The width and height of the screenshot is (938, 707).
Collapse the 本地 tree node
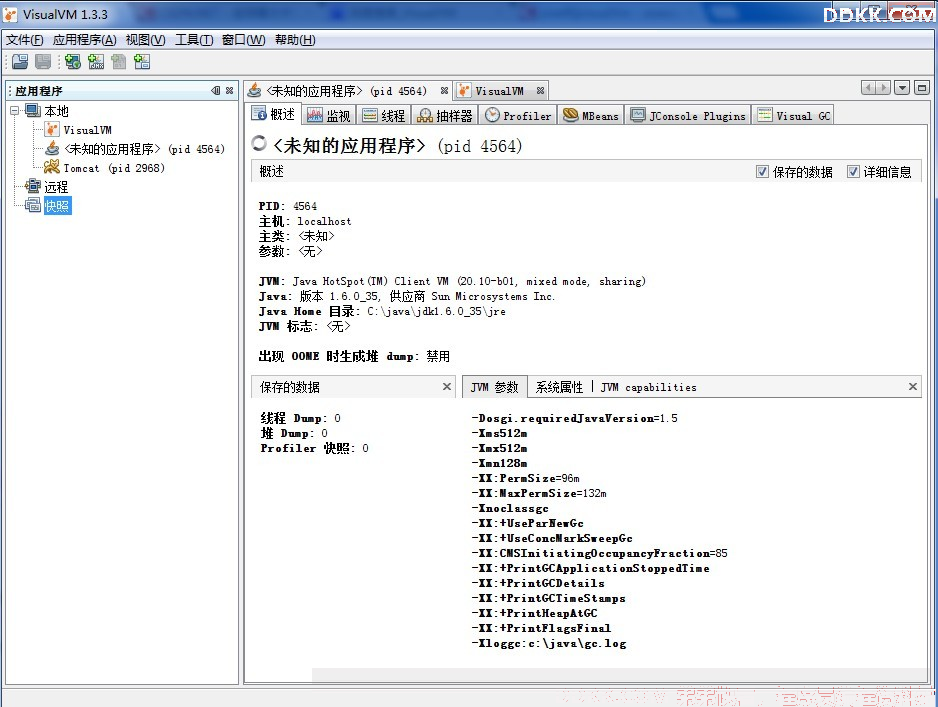pos(14,111)
